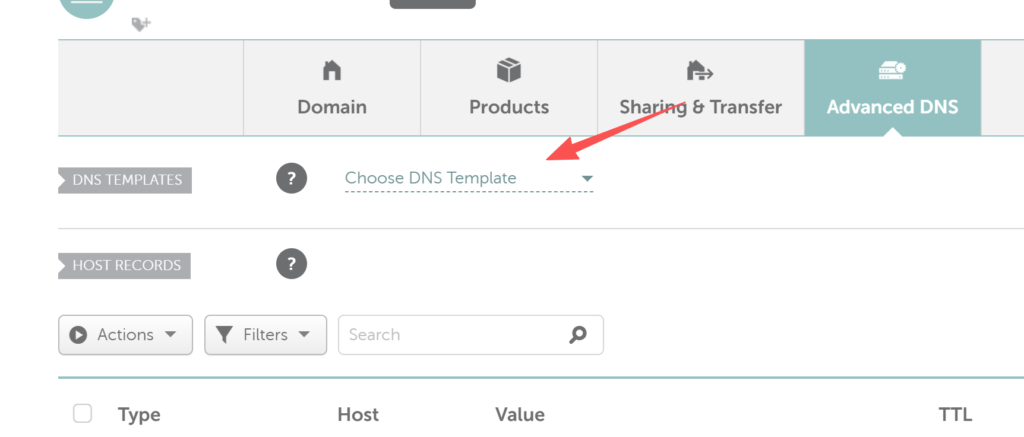Open the Actions dropdown menu
This screenshot has height=437, width=1024.
coord(125,335)
